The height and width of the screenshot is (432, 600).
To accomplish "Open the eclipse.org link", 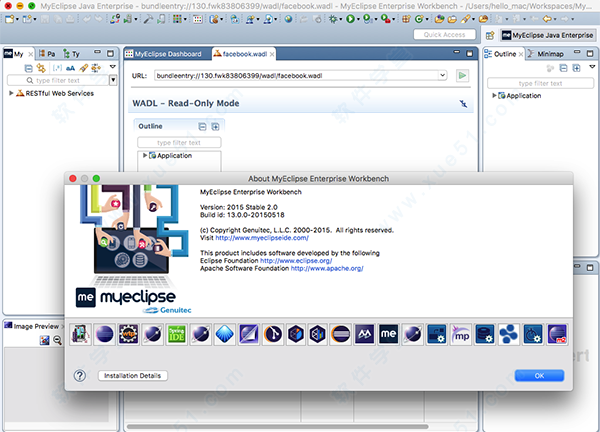I will pos(296,261).
